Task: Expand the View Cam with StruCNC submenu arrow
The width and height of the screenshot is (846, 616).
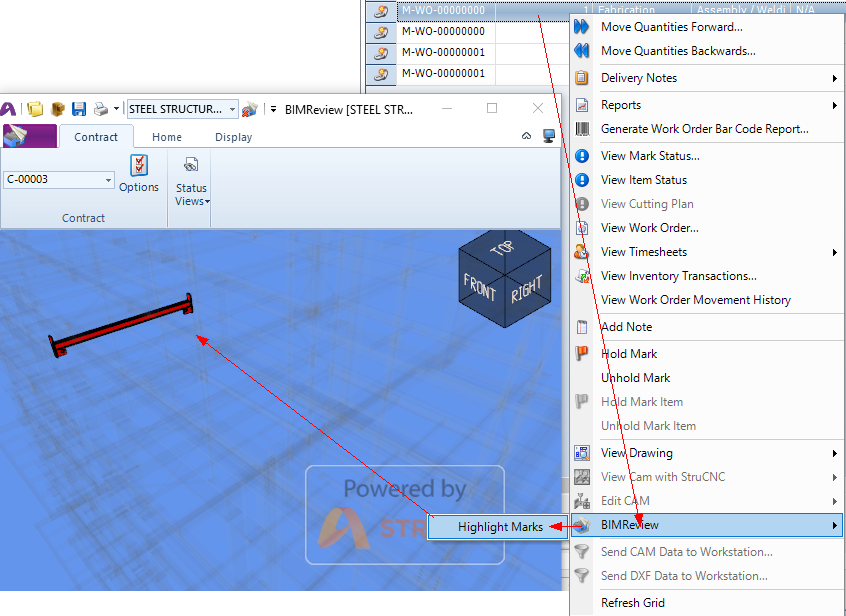Action: coord(835,477)
